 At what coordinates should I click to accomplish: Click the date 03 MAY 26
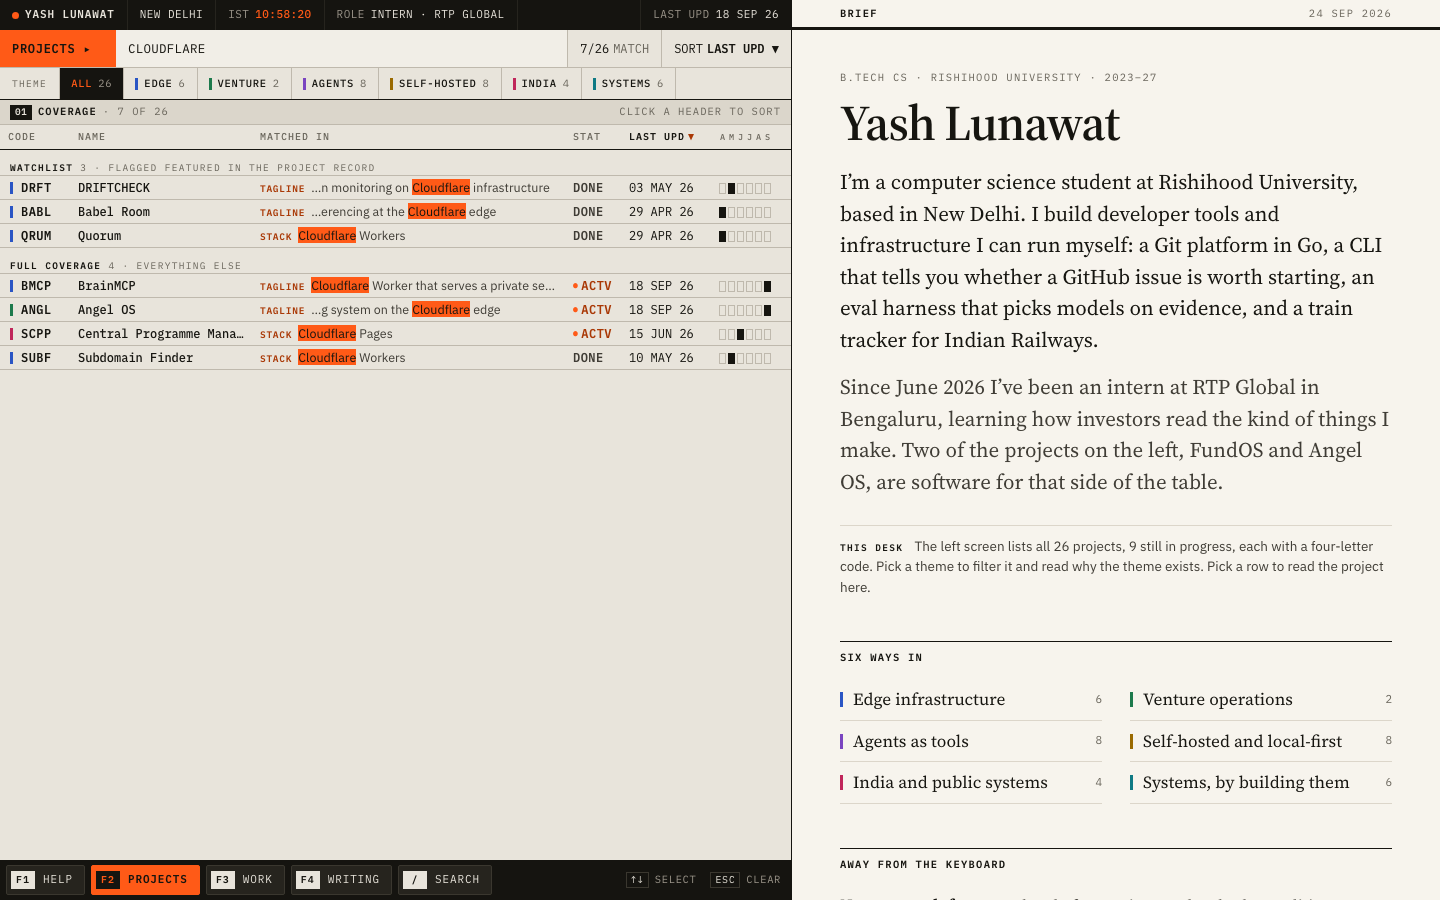point(661,188)
